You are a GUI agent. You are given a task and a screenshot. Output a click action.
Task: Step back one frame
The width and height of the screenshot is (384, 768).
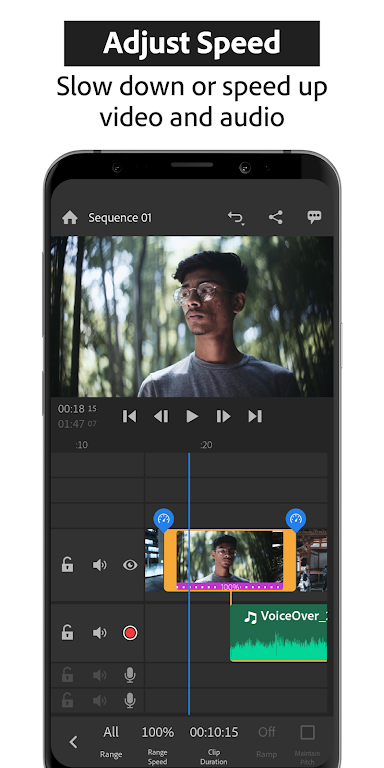click(161, 416)
